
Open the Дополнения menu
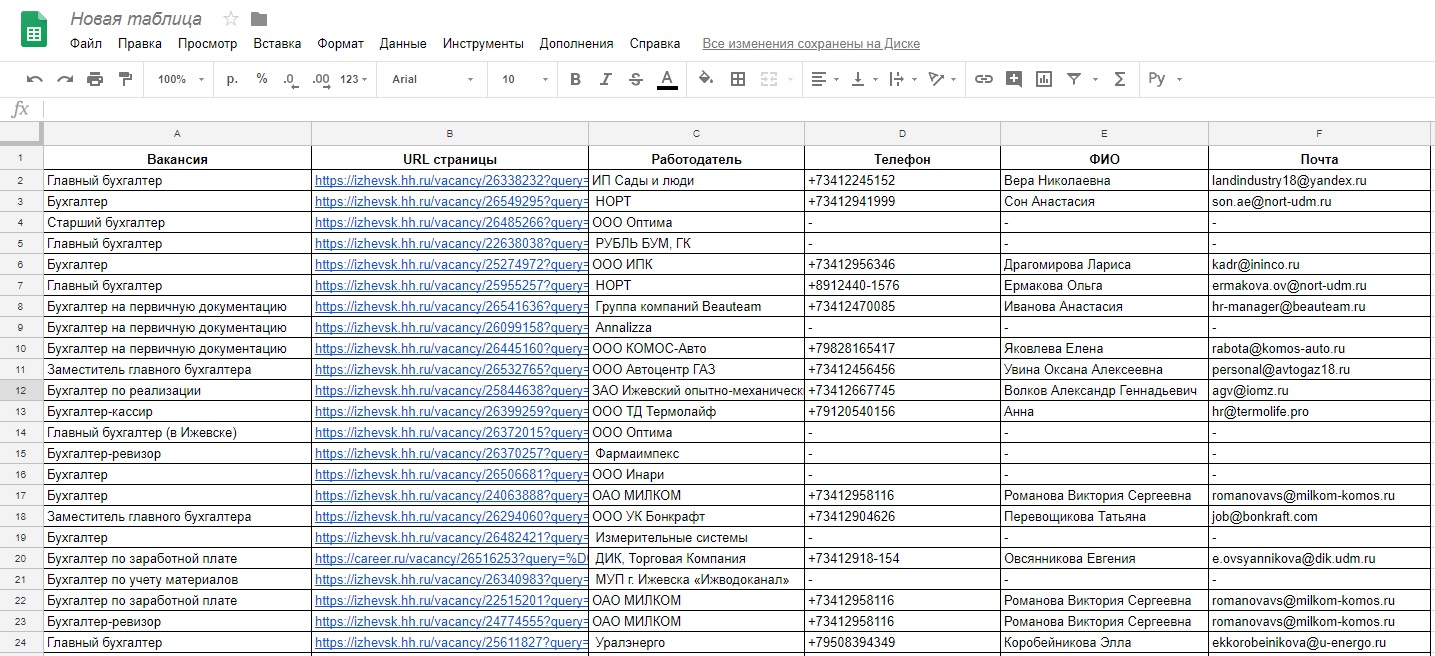(577, 44)
